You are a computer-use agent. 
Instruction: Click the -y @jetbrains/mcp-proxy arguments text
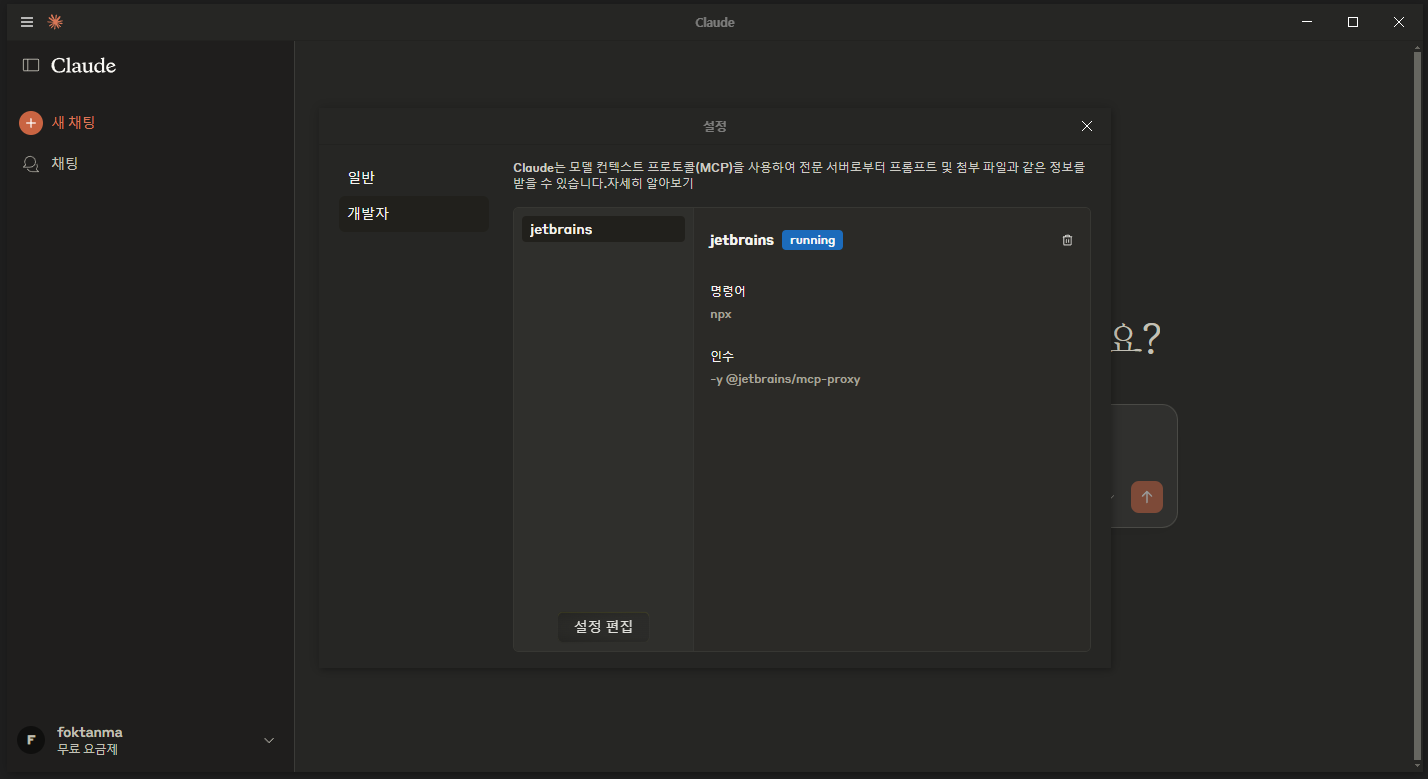click(x=785, y=379)
